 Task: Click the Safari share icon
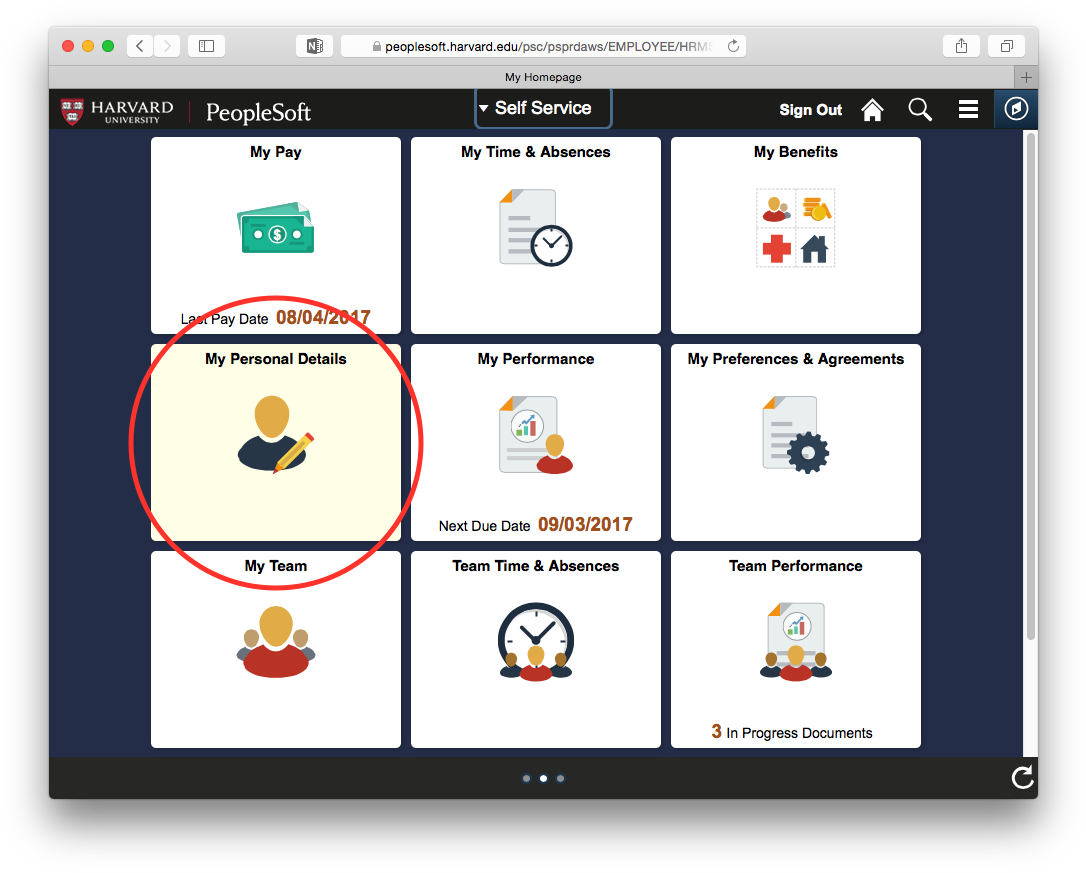coord(961,45)
